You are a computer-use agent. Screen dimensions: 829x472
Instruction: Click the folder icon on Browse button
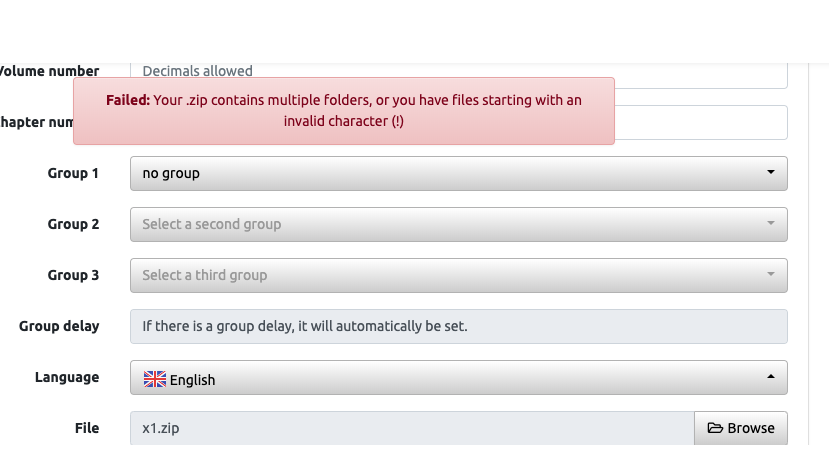pos(715,428)
